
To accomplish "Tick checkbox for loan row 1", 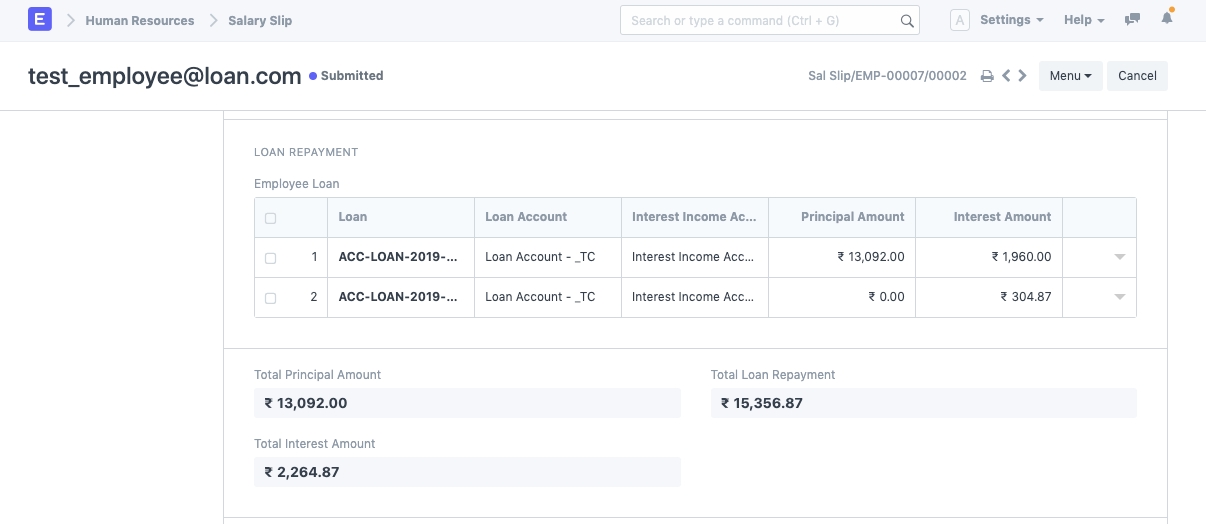I will point(270,258).
